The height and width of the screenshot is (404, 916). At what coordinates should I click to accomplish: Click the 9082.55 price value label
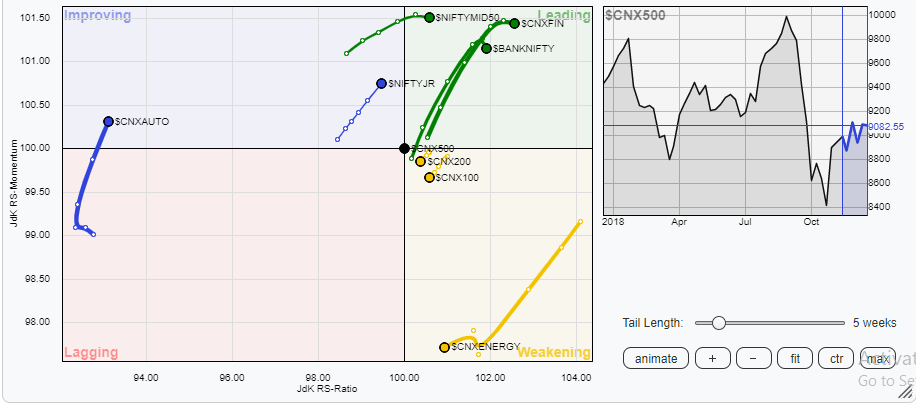click(x=886, y=126)
